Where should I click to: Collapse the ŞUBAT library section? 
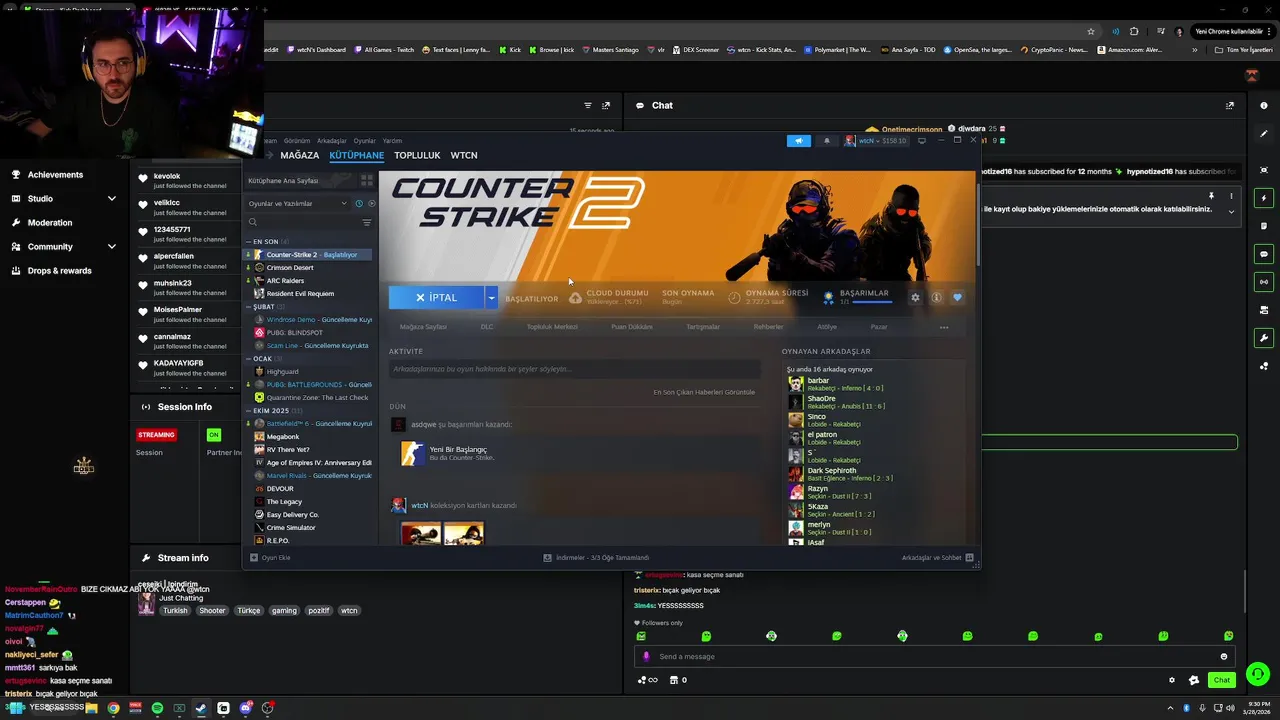(x=249, y=307)
